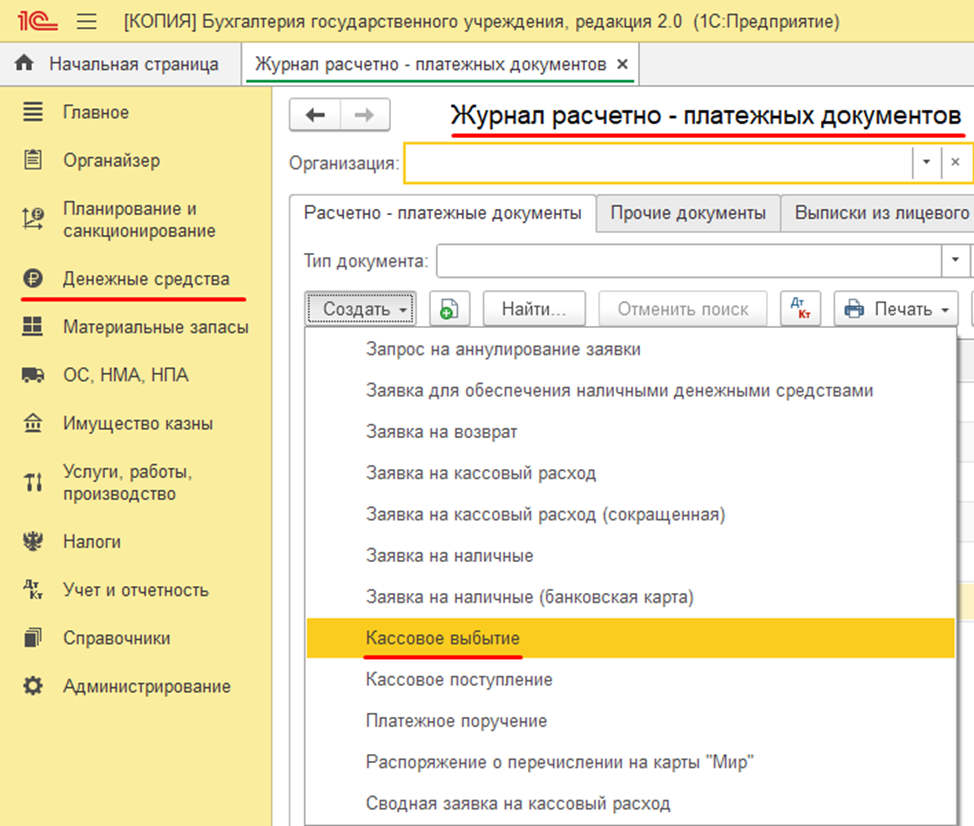Clear the Организация field with the X

click(x=955, y=162)
